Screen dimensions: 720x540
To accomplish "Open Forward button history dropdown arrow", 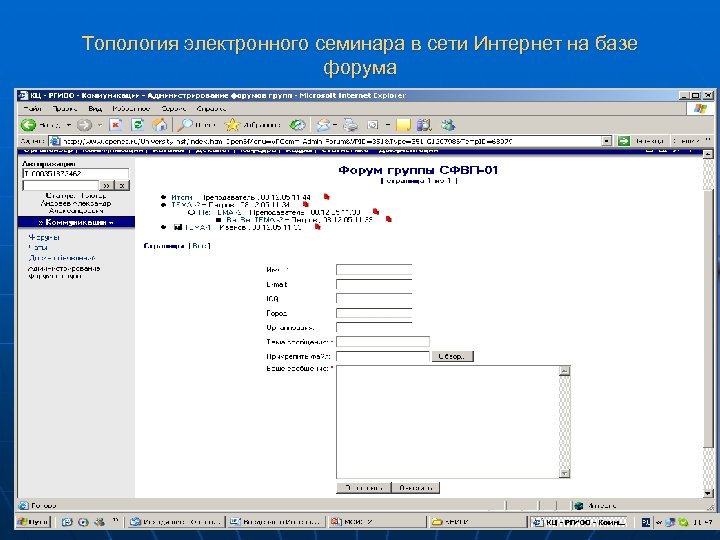I will point(99,125).
